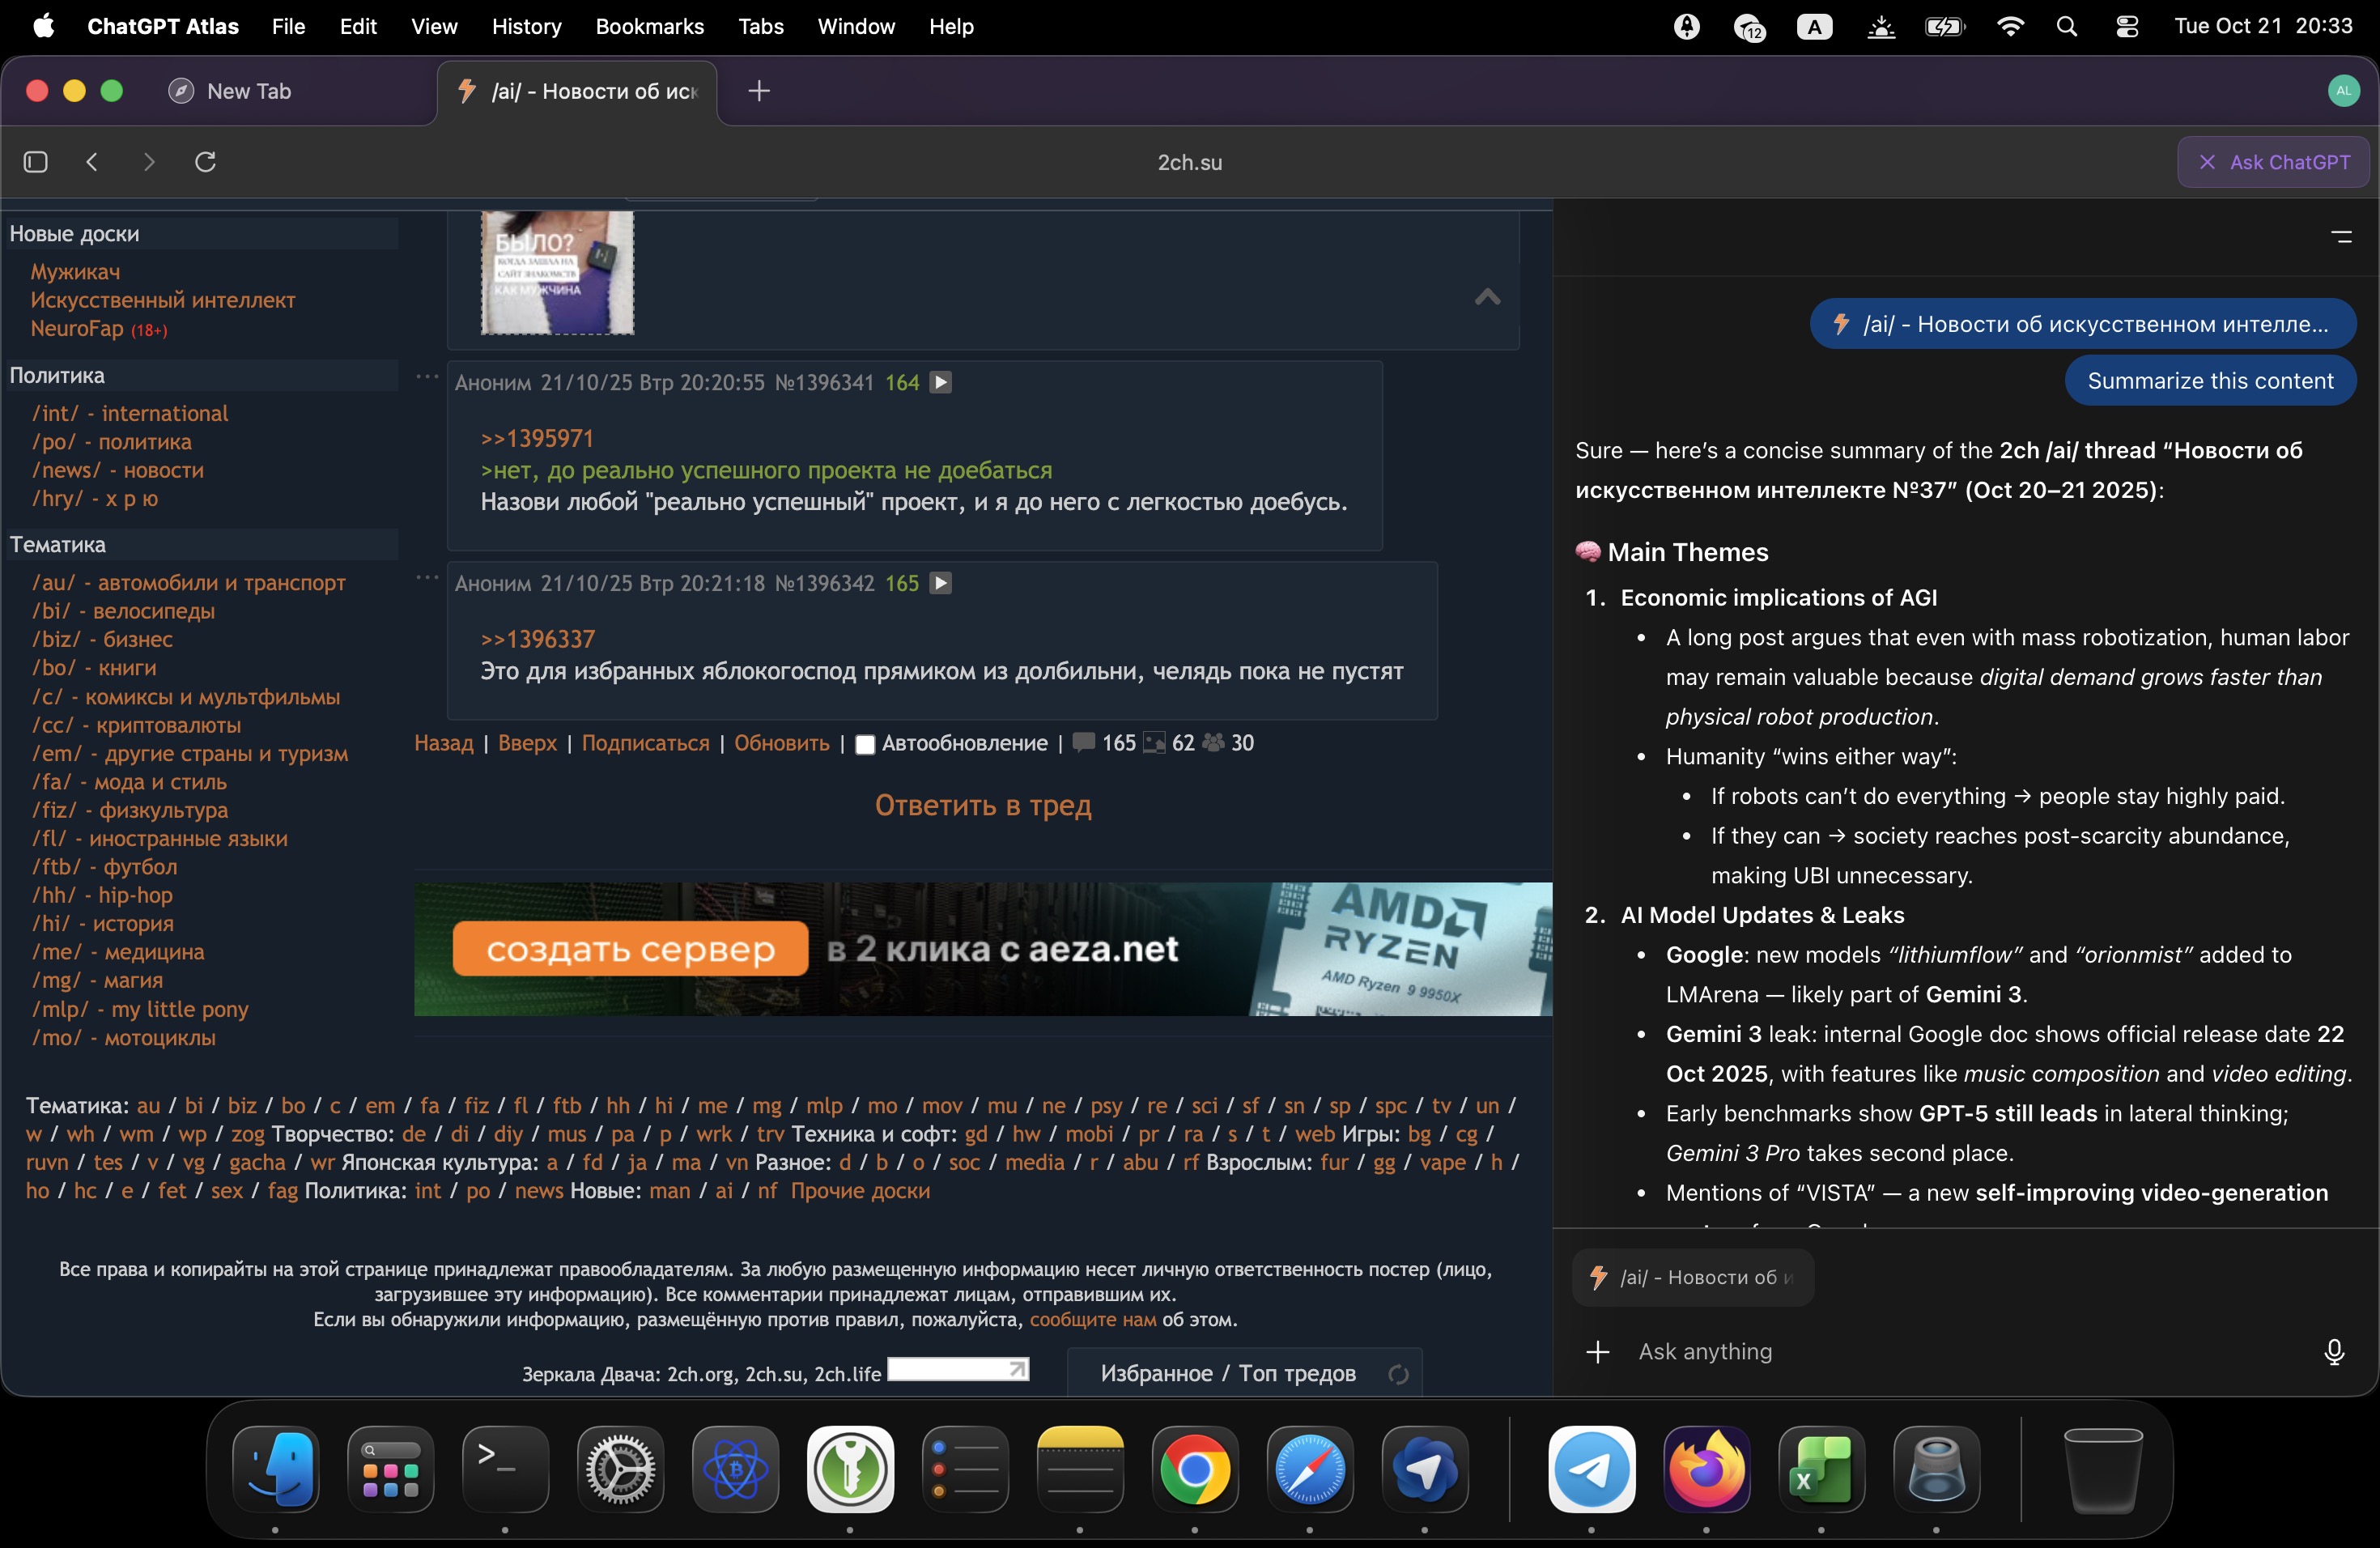Viewport: 2380px width, 1548px height.
Task: Navigate back using the back arrow
Action: (92, 162)
